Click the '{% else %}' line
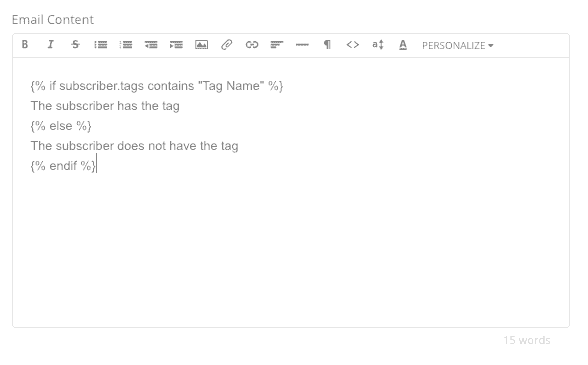588x365 pixels. (61, 126)
